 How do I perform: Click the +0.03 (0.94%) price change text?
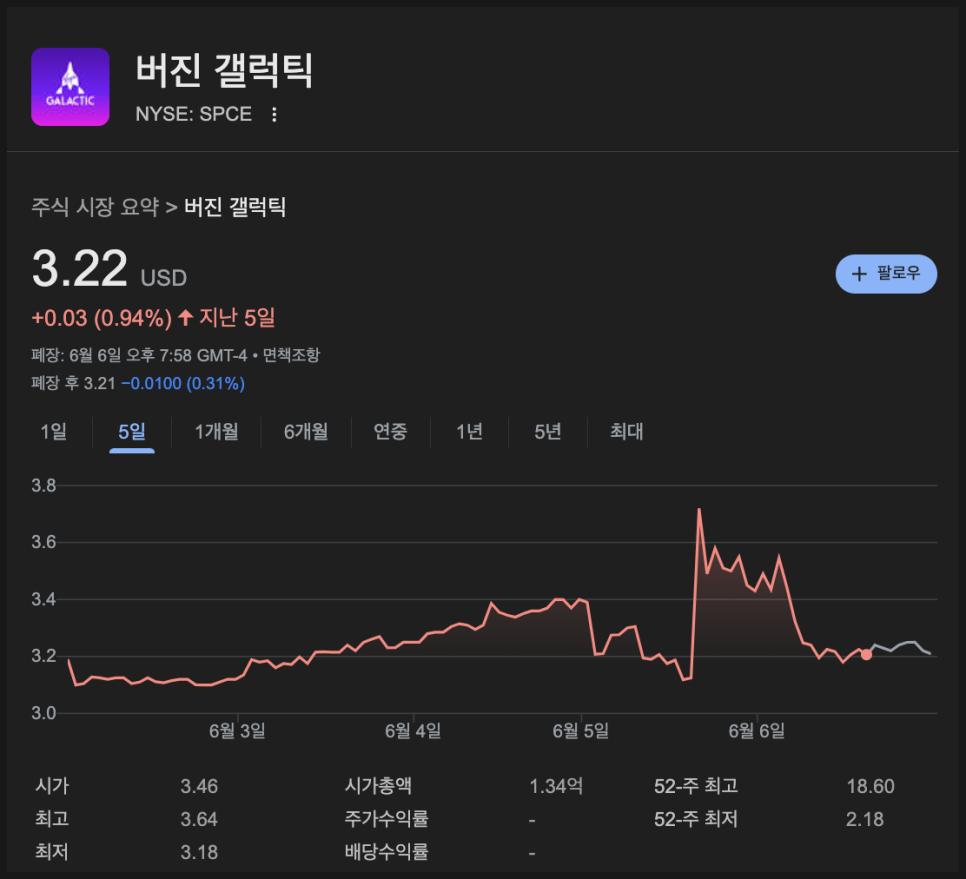point(102,318)
